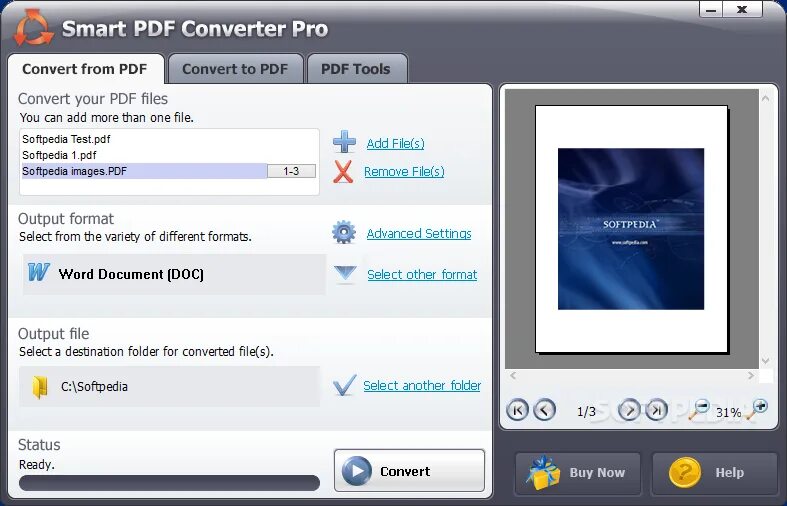Go to next preview page
This screenshot has height=506, width=787.
629,410
